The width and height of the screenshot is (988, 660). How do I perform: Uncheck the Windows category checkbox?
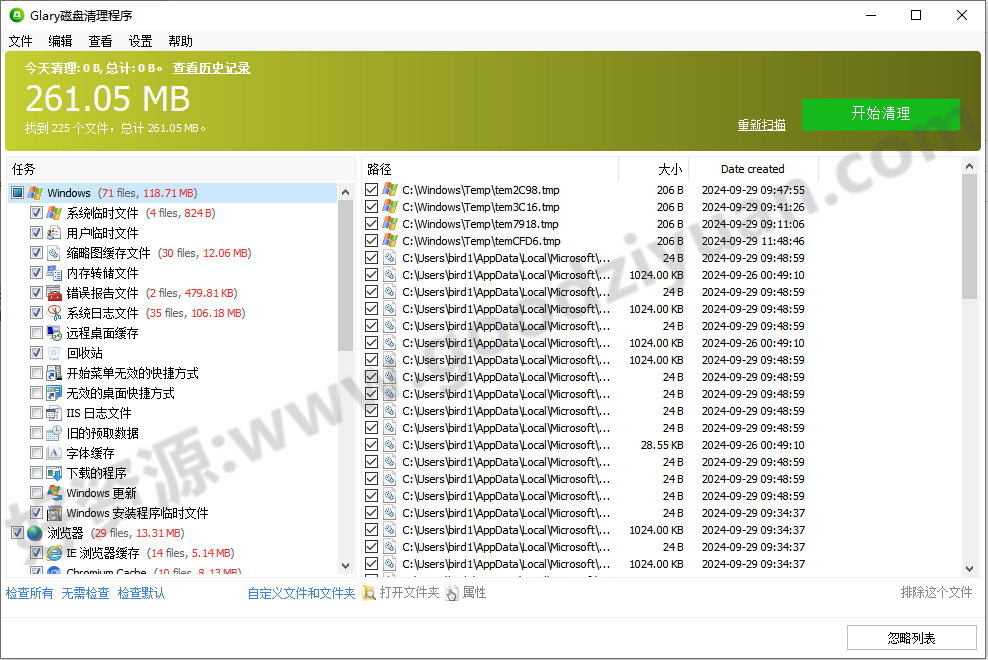point(16,192)
